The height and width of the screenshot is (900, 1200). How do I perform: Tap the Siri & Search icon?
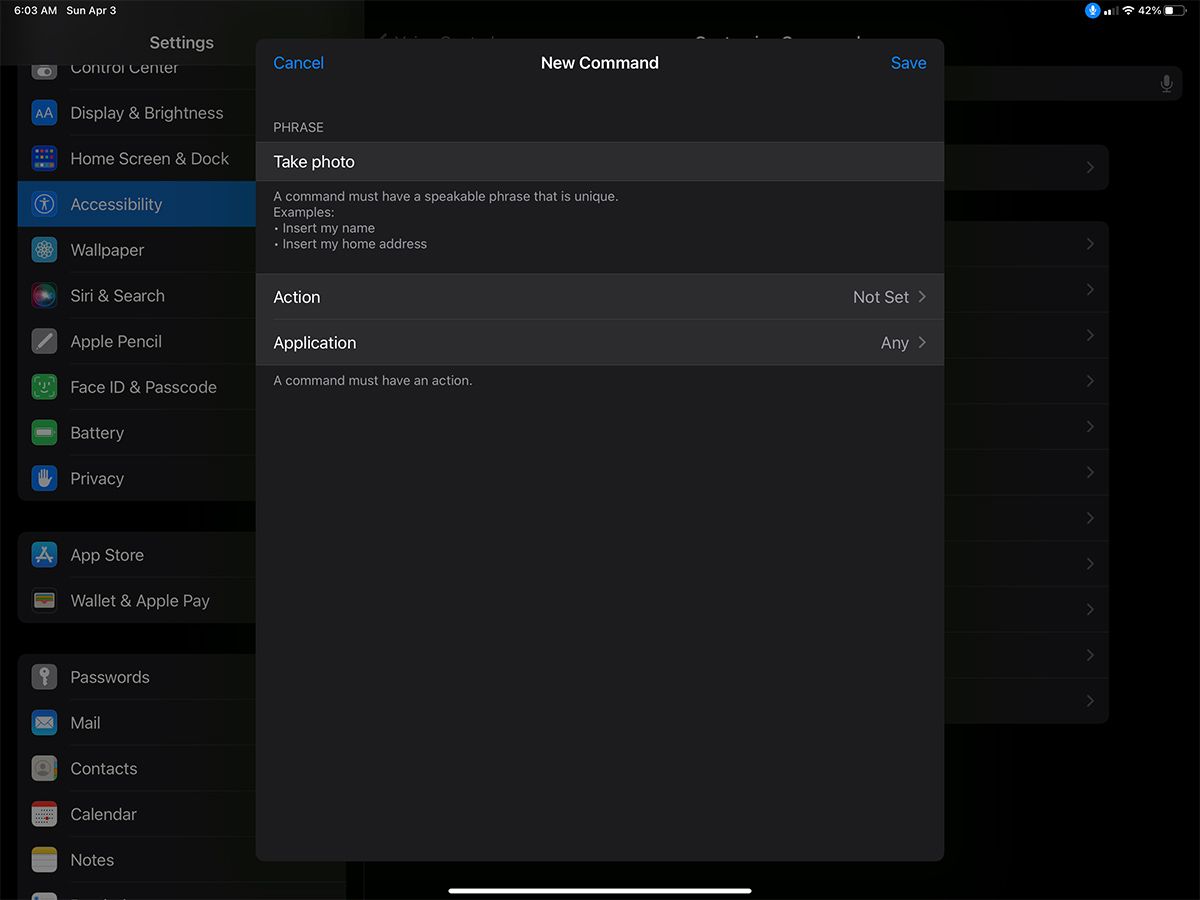tap(44, 296)
